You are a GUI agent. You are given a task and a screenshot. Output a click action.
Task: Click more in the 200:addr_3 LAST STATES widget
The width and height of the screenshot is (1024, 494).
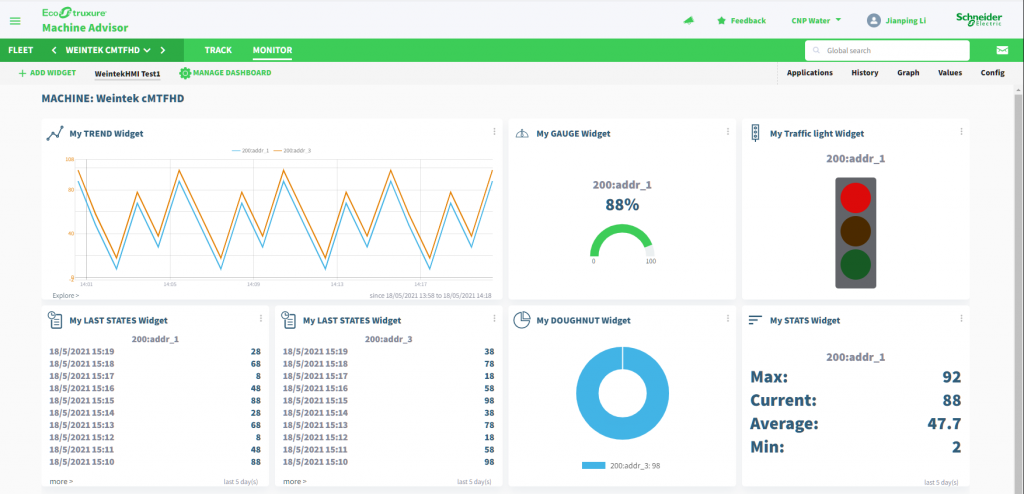(x=295, y=482)
